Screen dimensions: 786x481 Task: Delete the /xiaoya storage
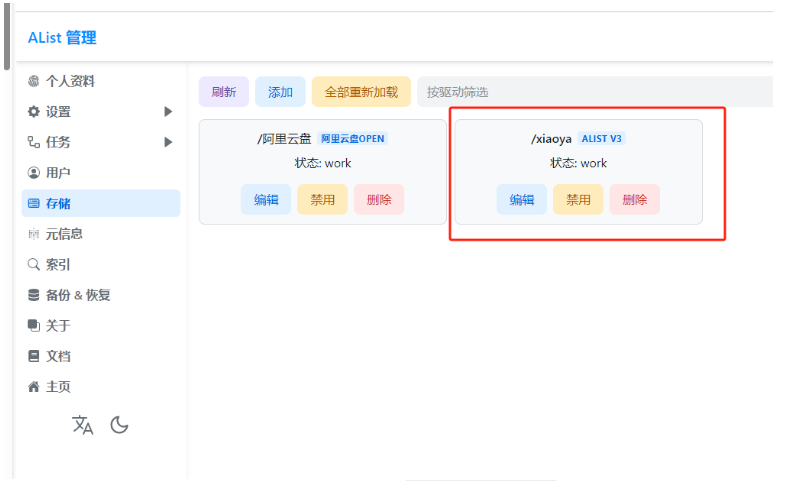click(634, 199)
